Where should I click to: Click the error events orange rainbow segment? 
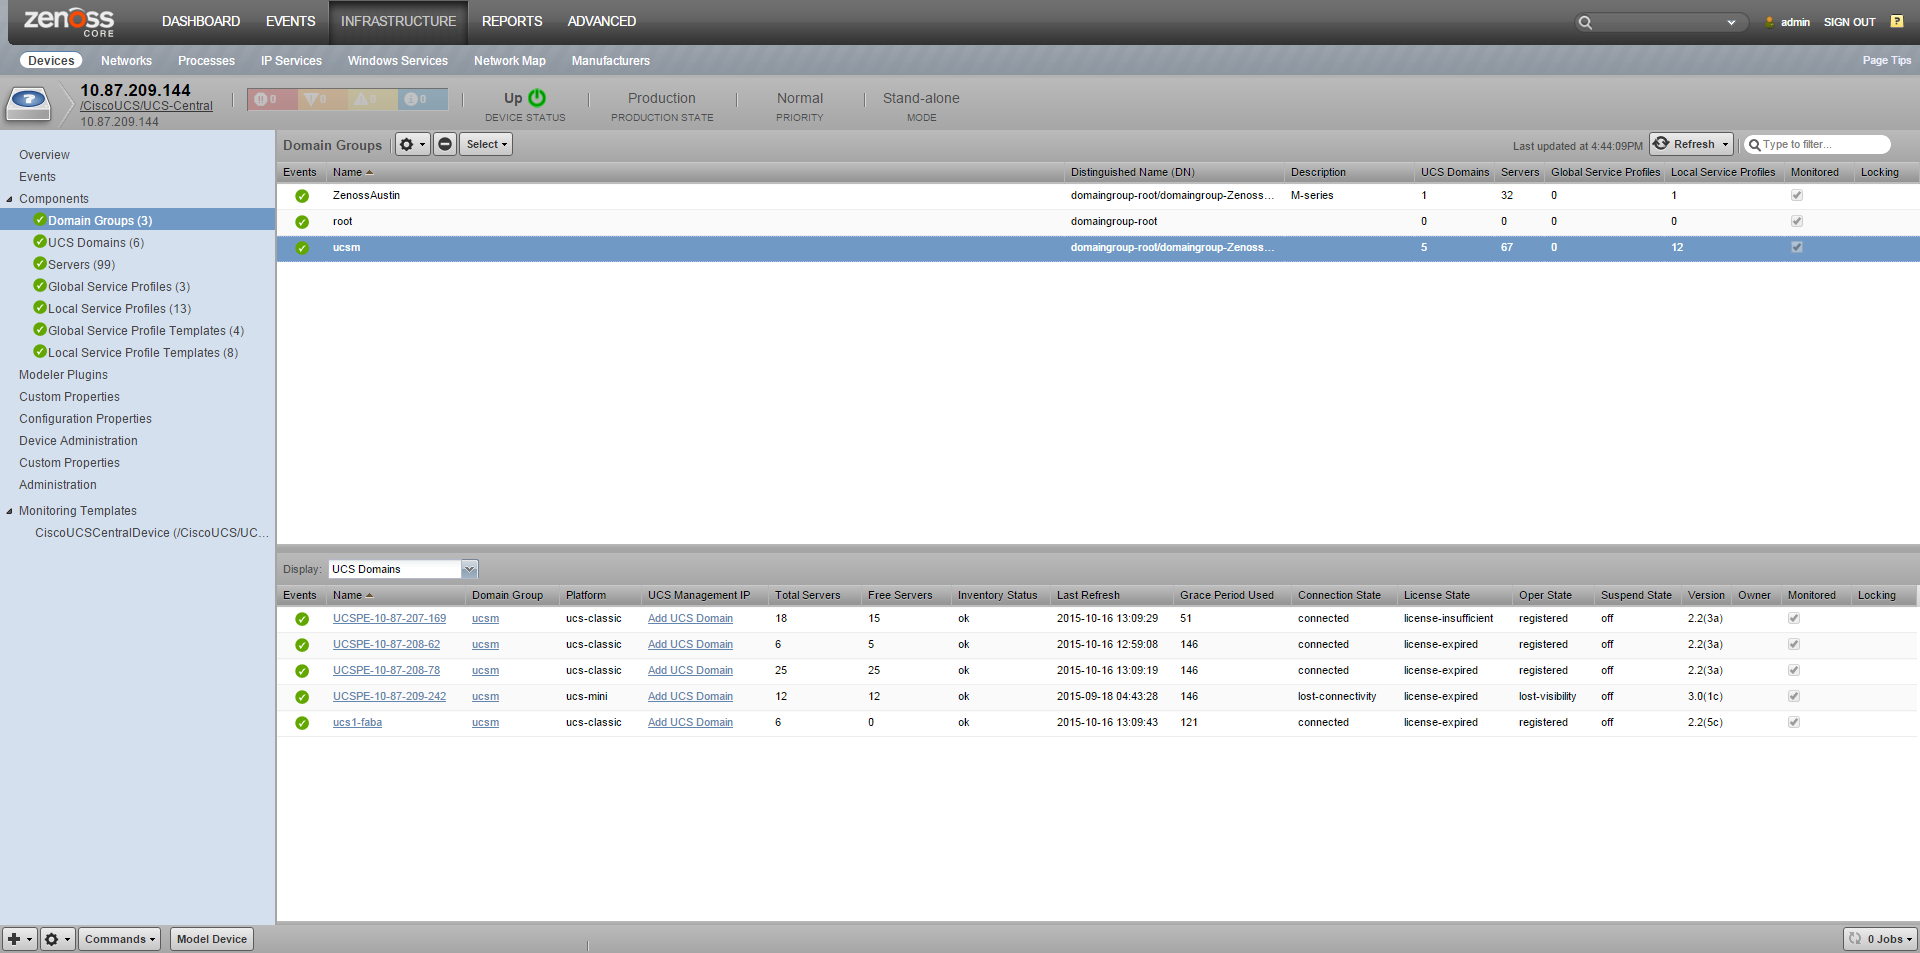pos(322,99)
